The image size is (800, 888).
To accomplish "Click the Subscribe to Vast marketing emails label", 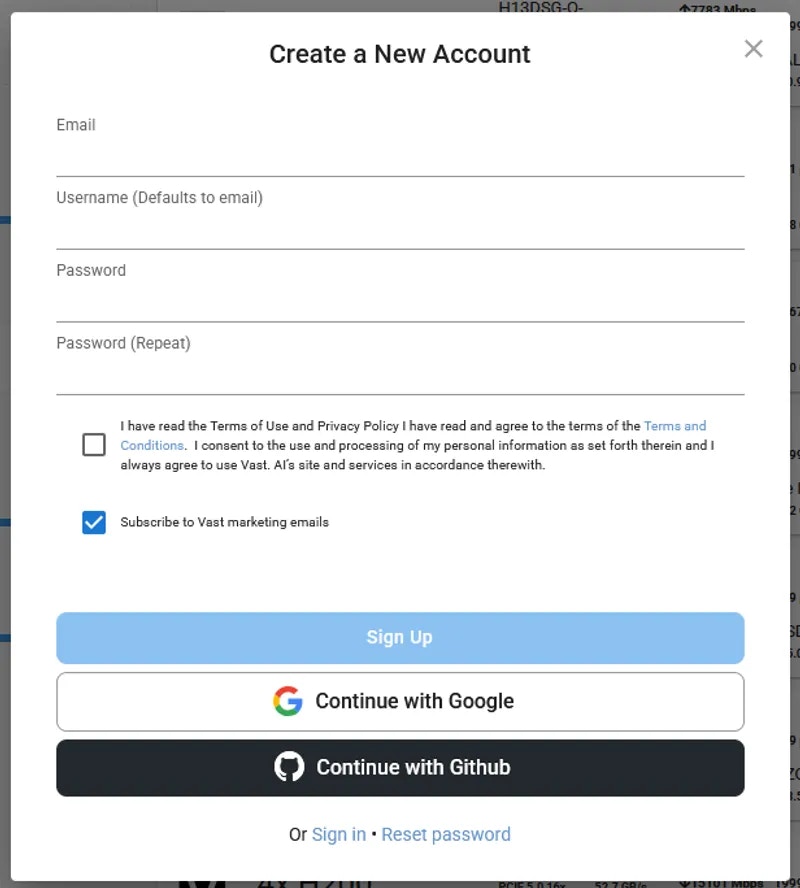I will click(224, 522).
